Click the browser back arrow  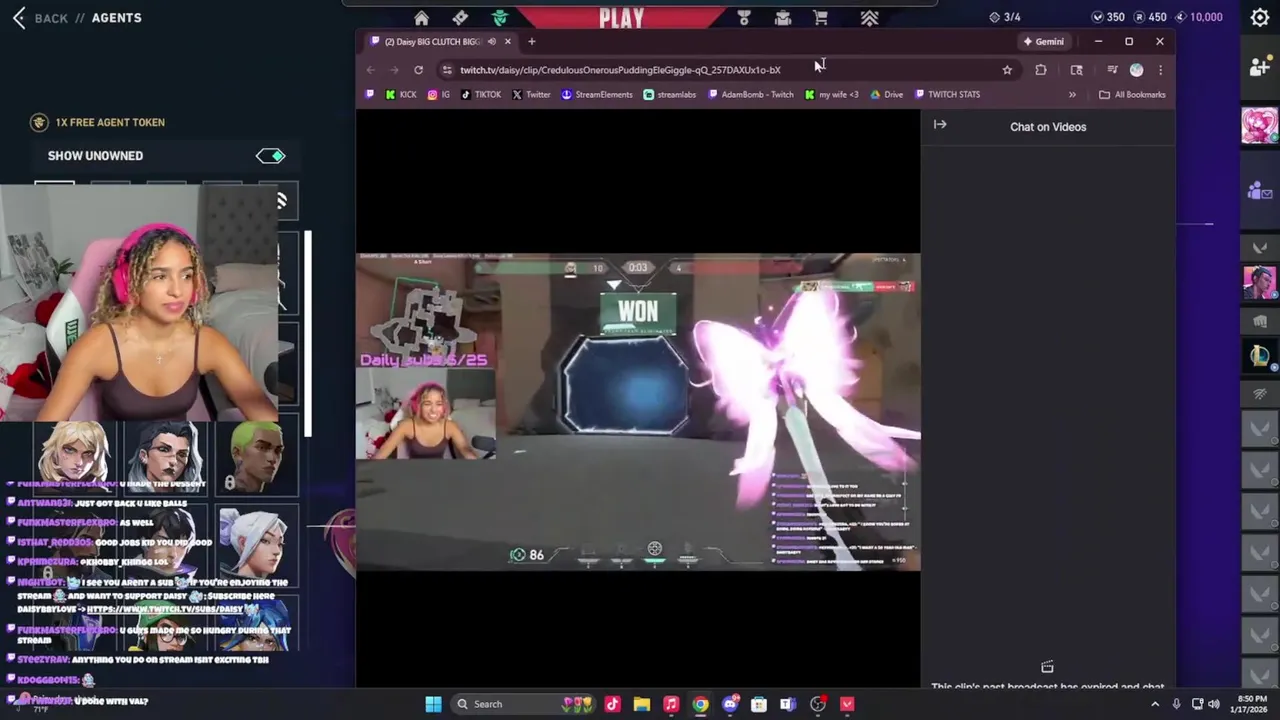point(370,70)
